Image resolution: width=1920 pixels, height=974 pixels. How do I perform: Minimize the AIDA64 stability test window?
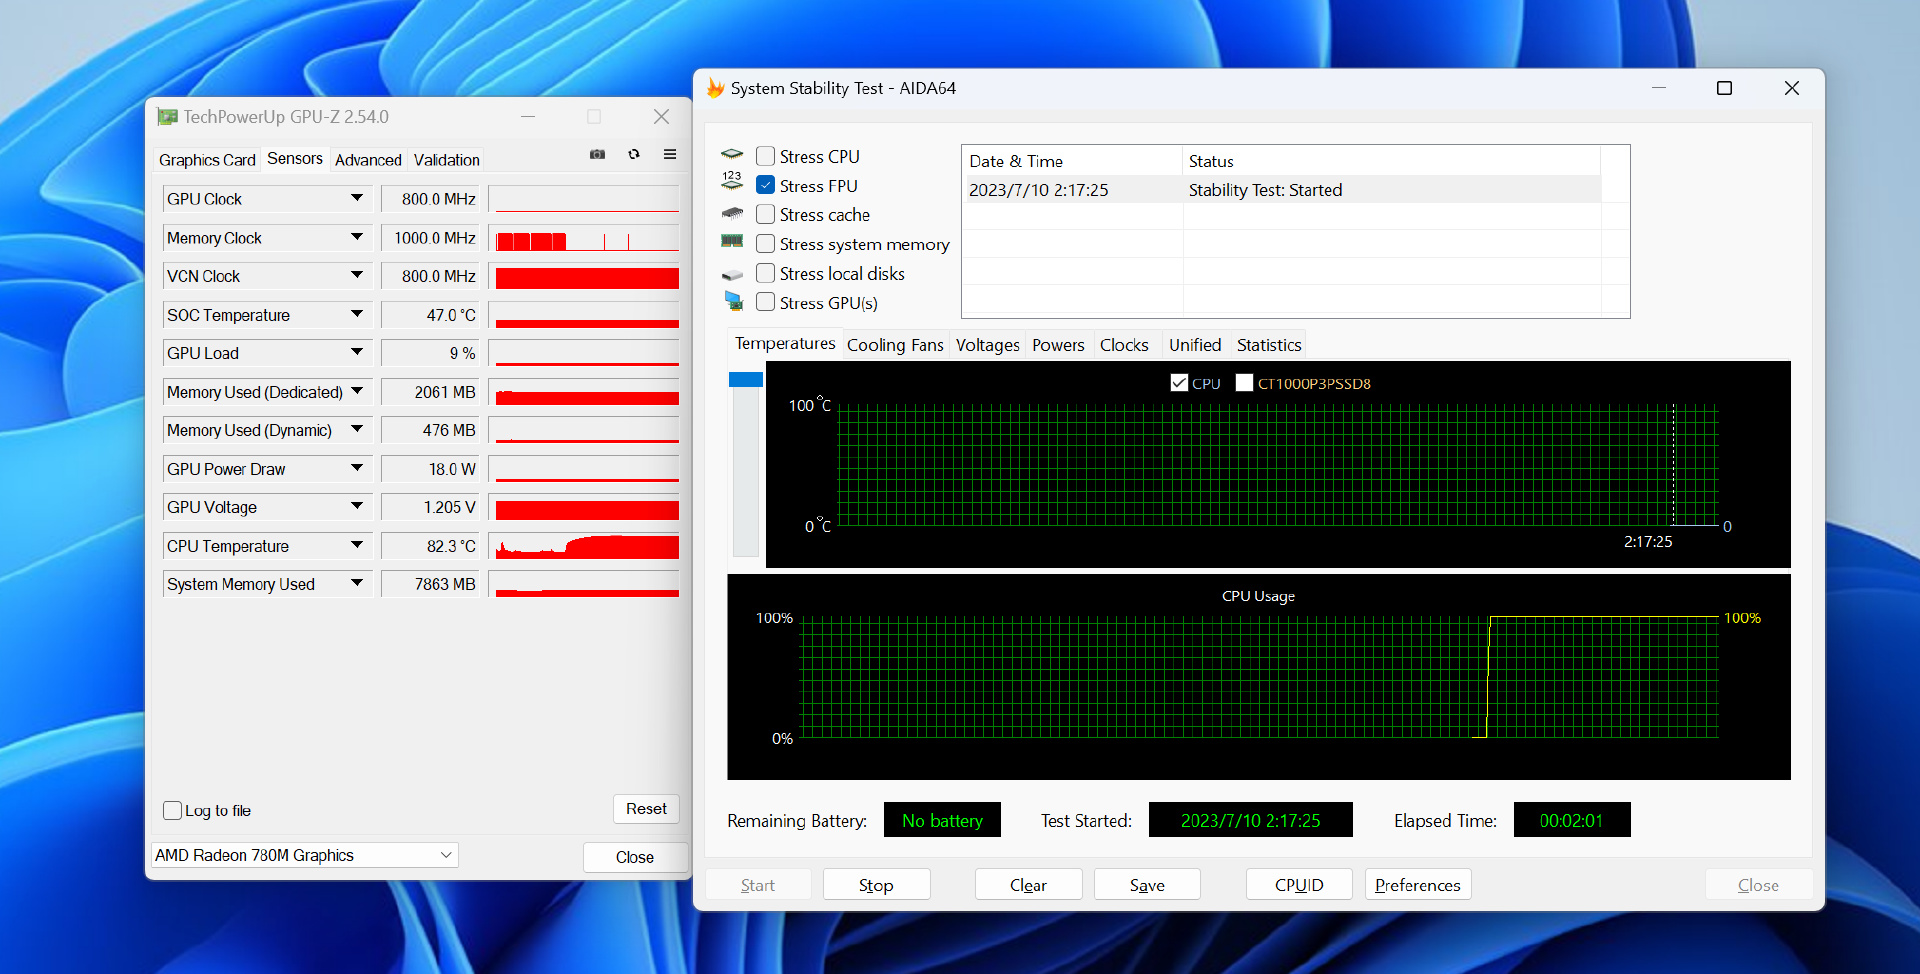pos(1659,88)
